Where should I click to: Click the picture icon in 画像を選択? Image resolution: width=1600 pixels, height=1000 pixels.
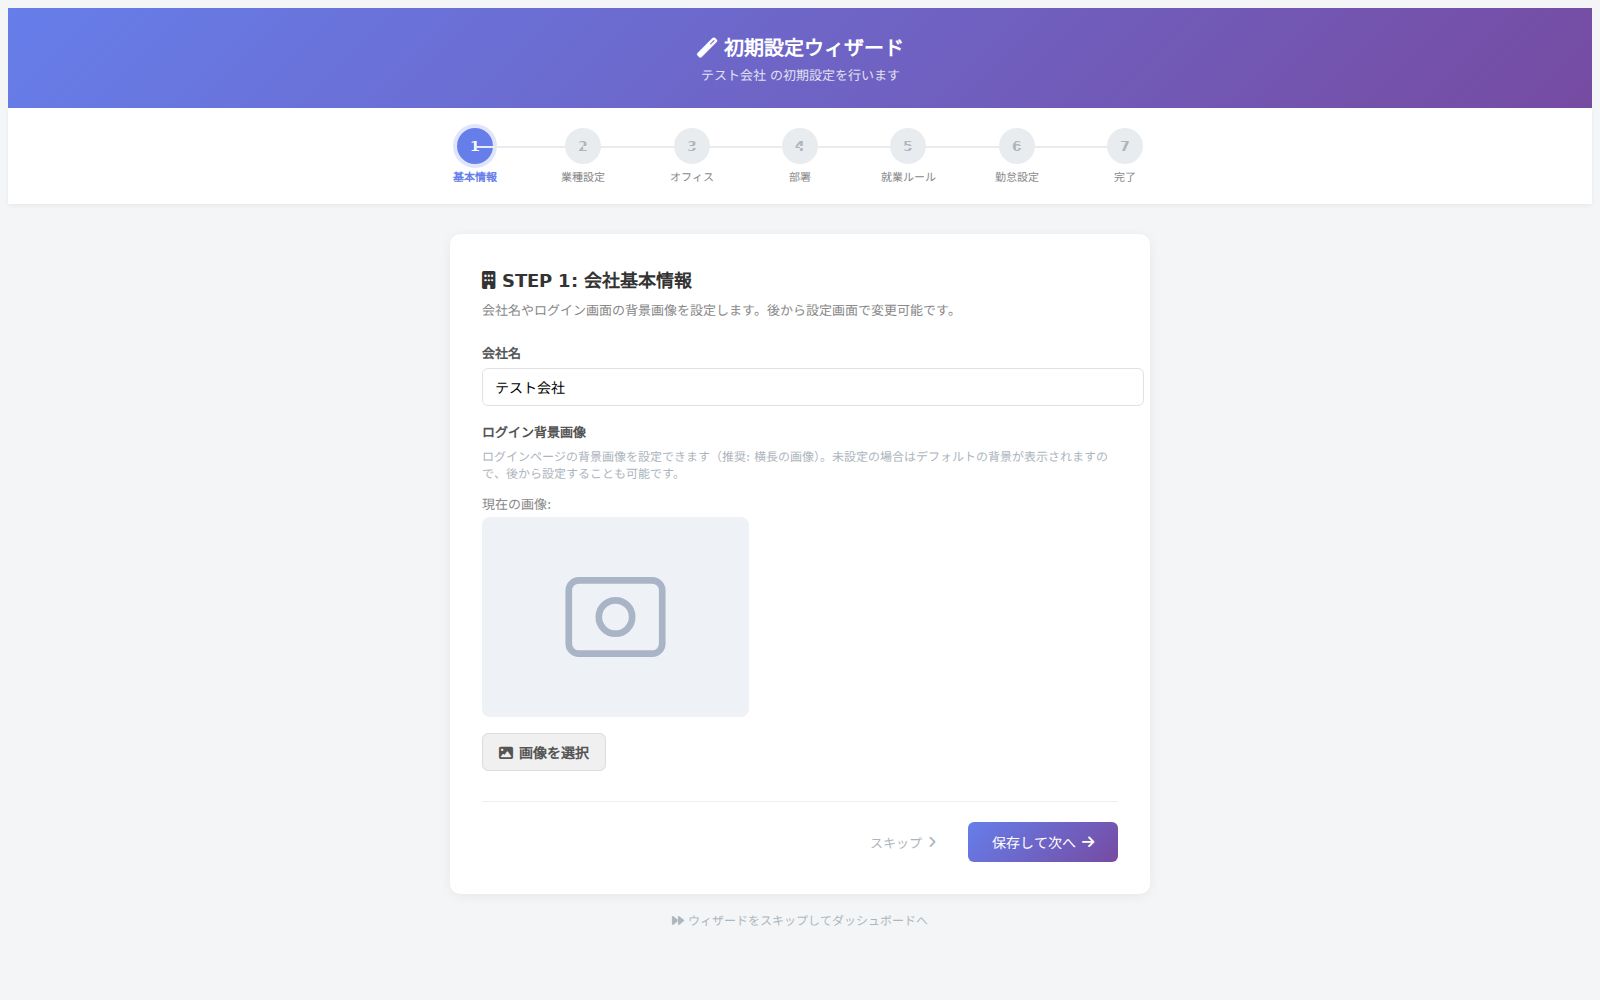[506, 753]
